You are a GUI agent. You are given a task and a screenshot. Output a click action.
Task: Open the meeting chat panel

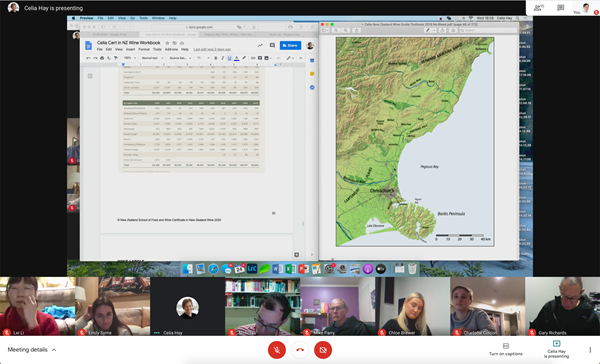pyautogui.click(x=561, y=7)
